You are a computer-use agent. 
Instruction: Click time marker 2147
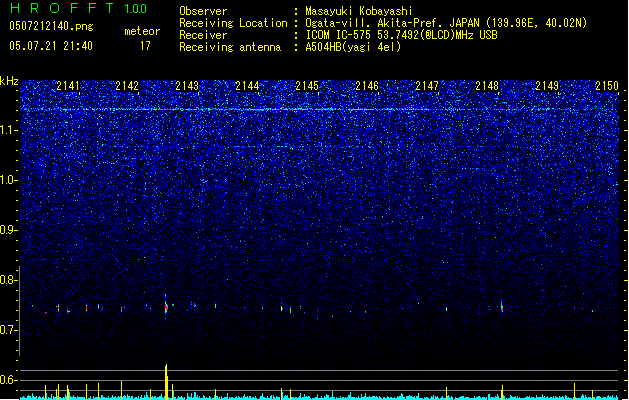tap(427, 86)
